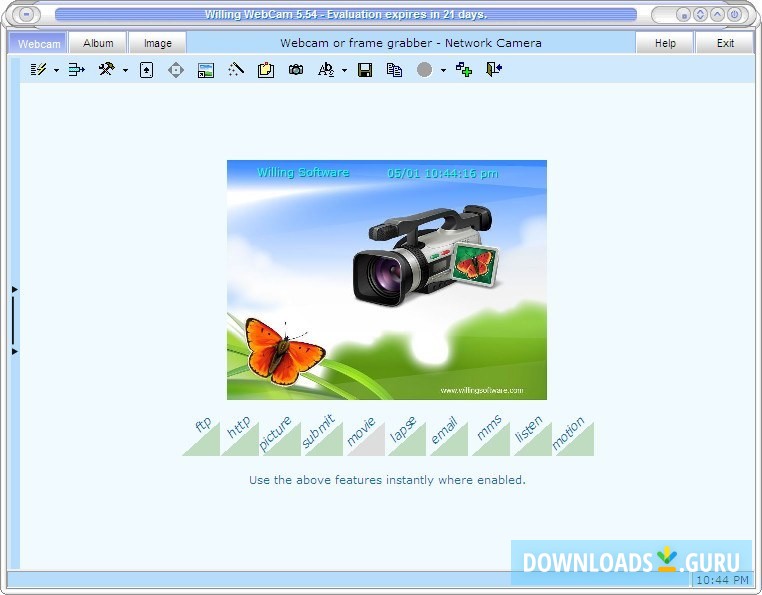Click the checklist lightning toolbar icon
Viewport: 762px width, 595px height.
[x=38, y=70]
